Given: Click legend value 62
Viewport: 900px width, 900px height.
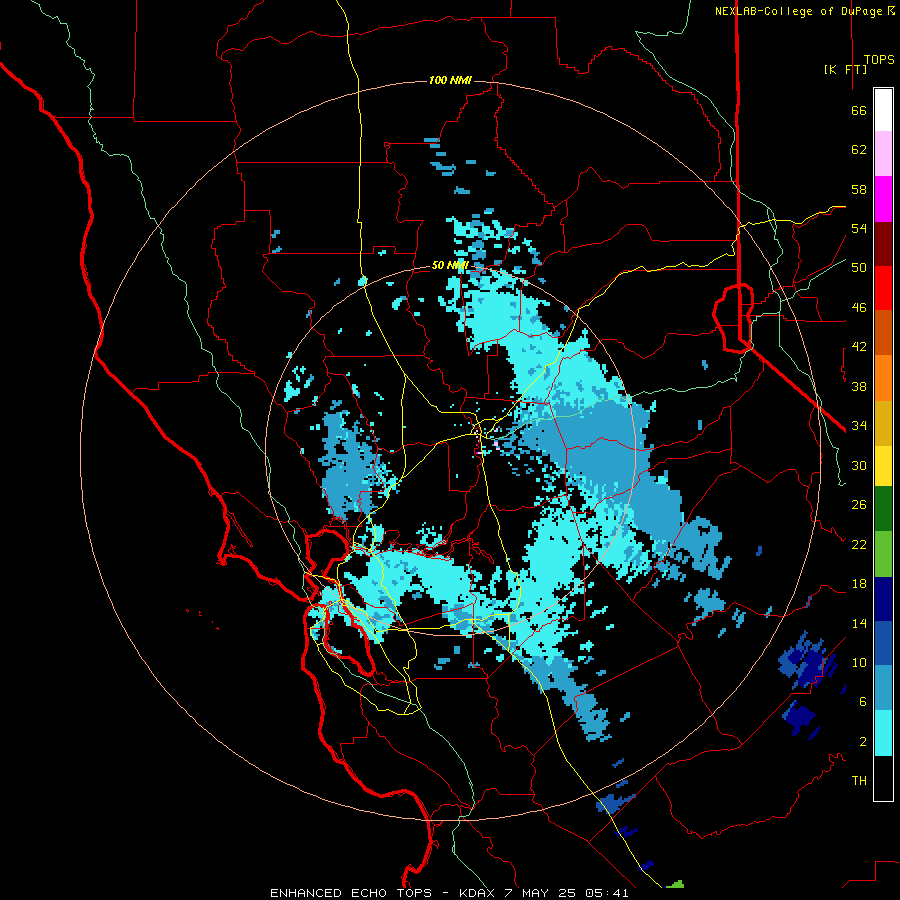Looking at the screenshot, I should point(859,150).
